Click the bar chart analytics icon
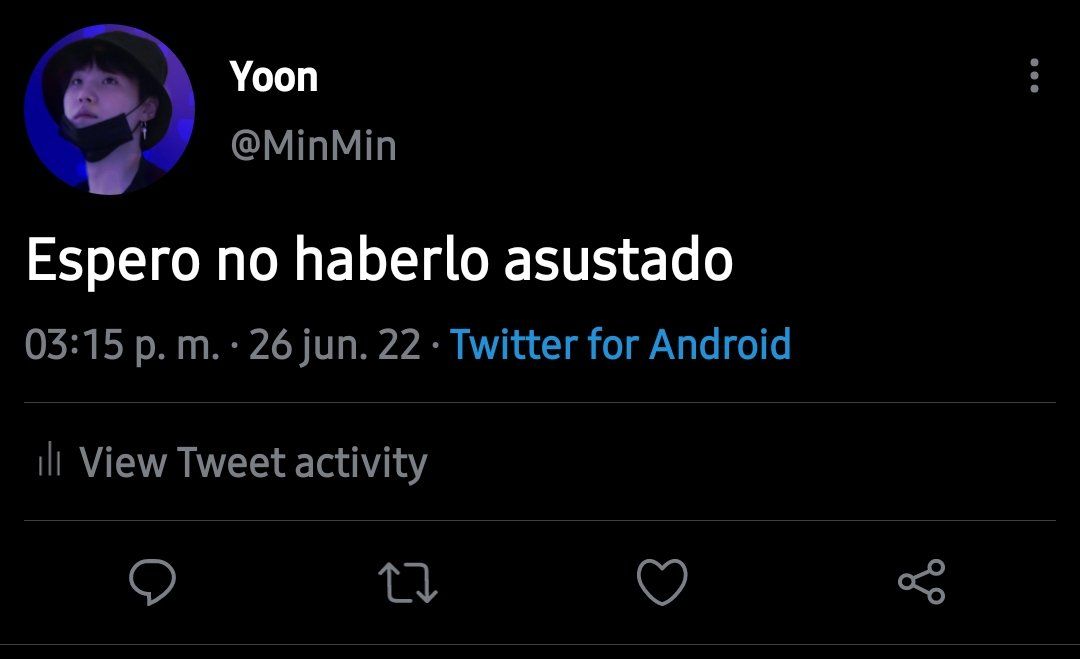This screenshot has height=659, width=1080. click(x=50, y=459)
